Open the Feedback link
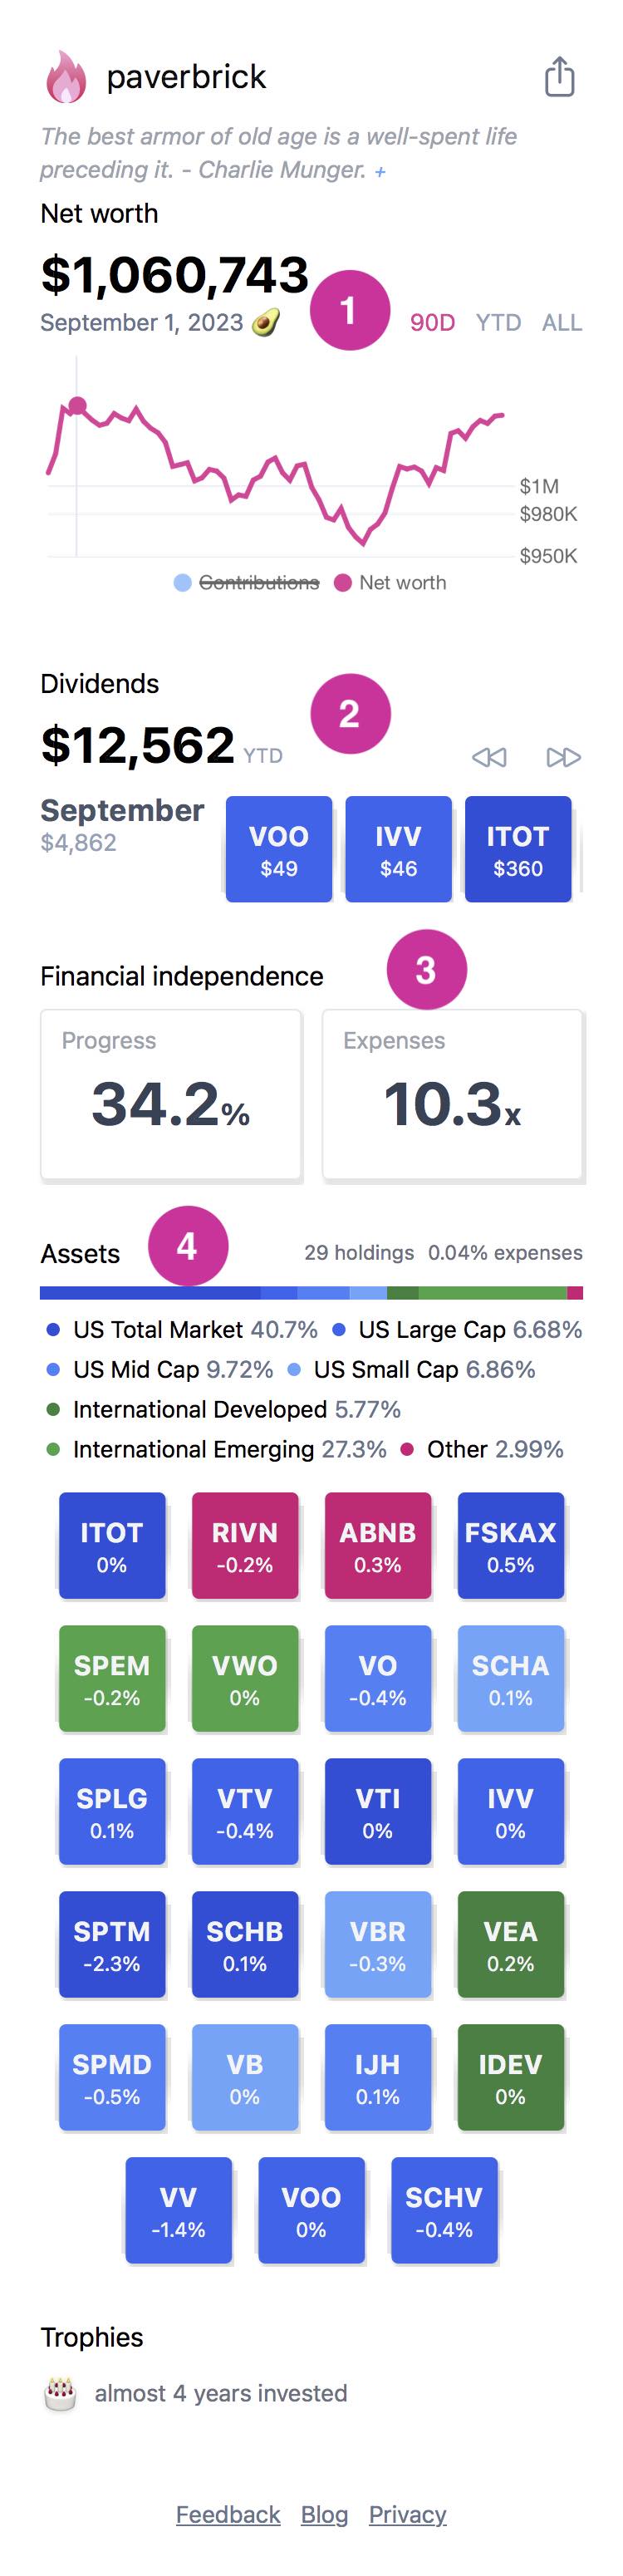The width and height of the screenshot is (623, 2576). (x=228, y=2513)
